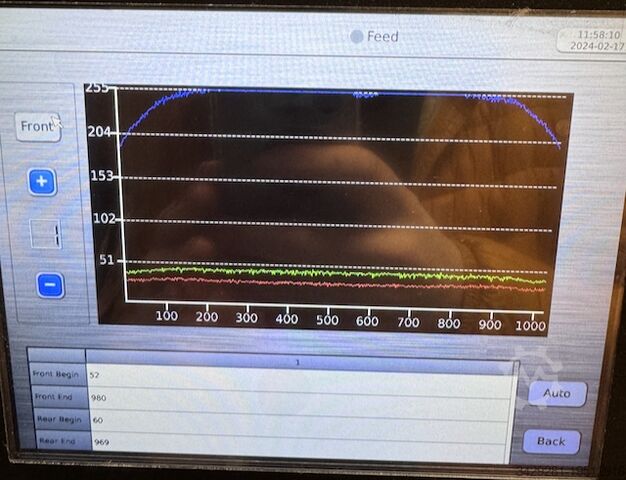Screen dimensions: 626x480
Task: Click the Feed status indicator dot
Action: point(356,37)
